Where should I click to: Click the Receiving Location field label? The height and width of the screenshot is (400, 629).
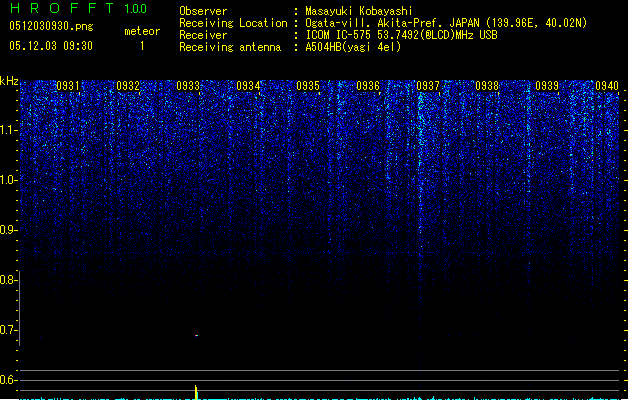[x=233, y=23]
